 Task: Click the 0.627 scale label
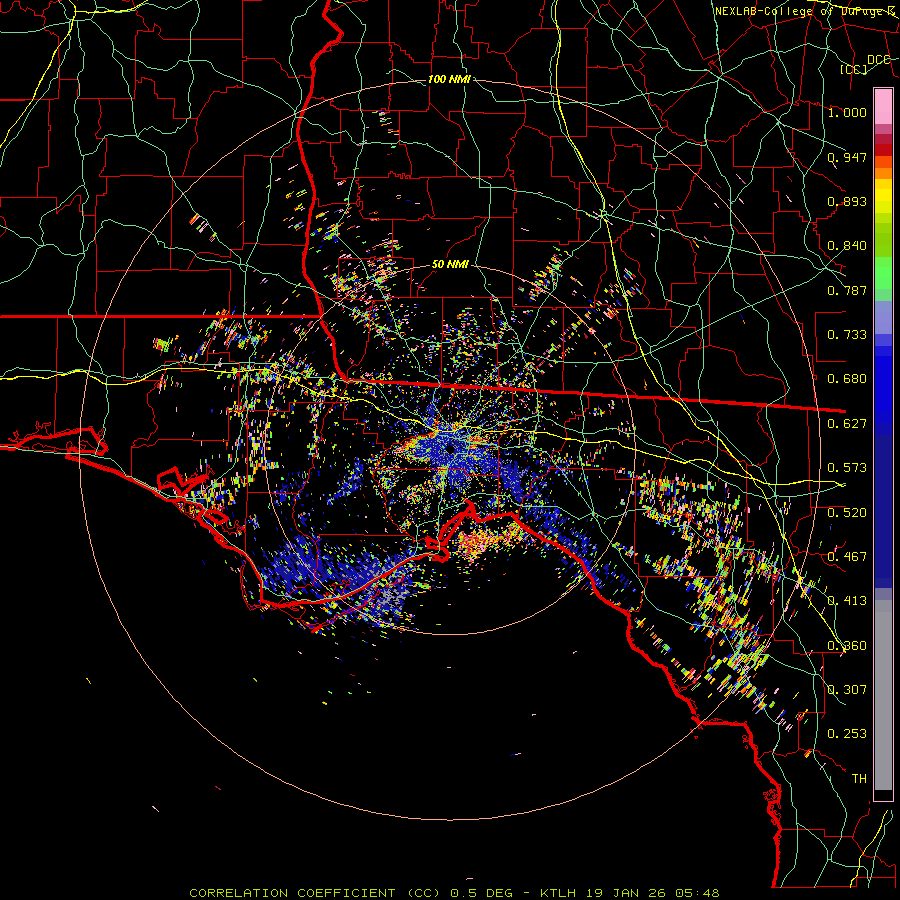tap(847, 424)
